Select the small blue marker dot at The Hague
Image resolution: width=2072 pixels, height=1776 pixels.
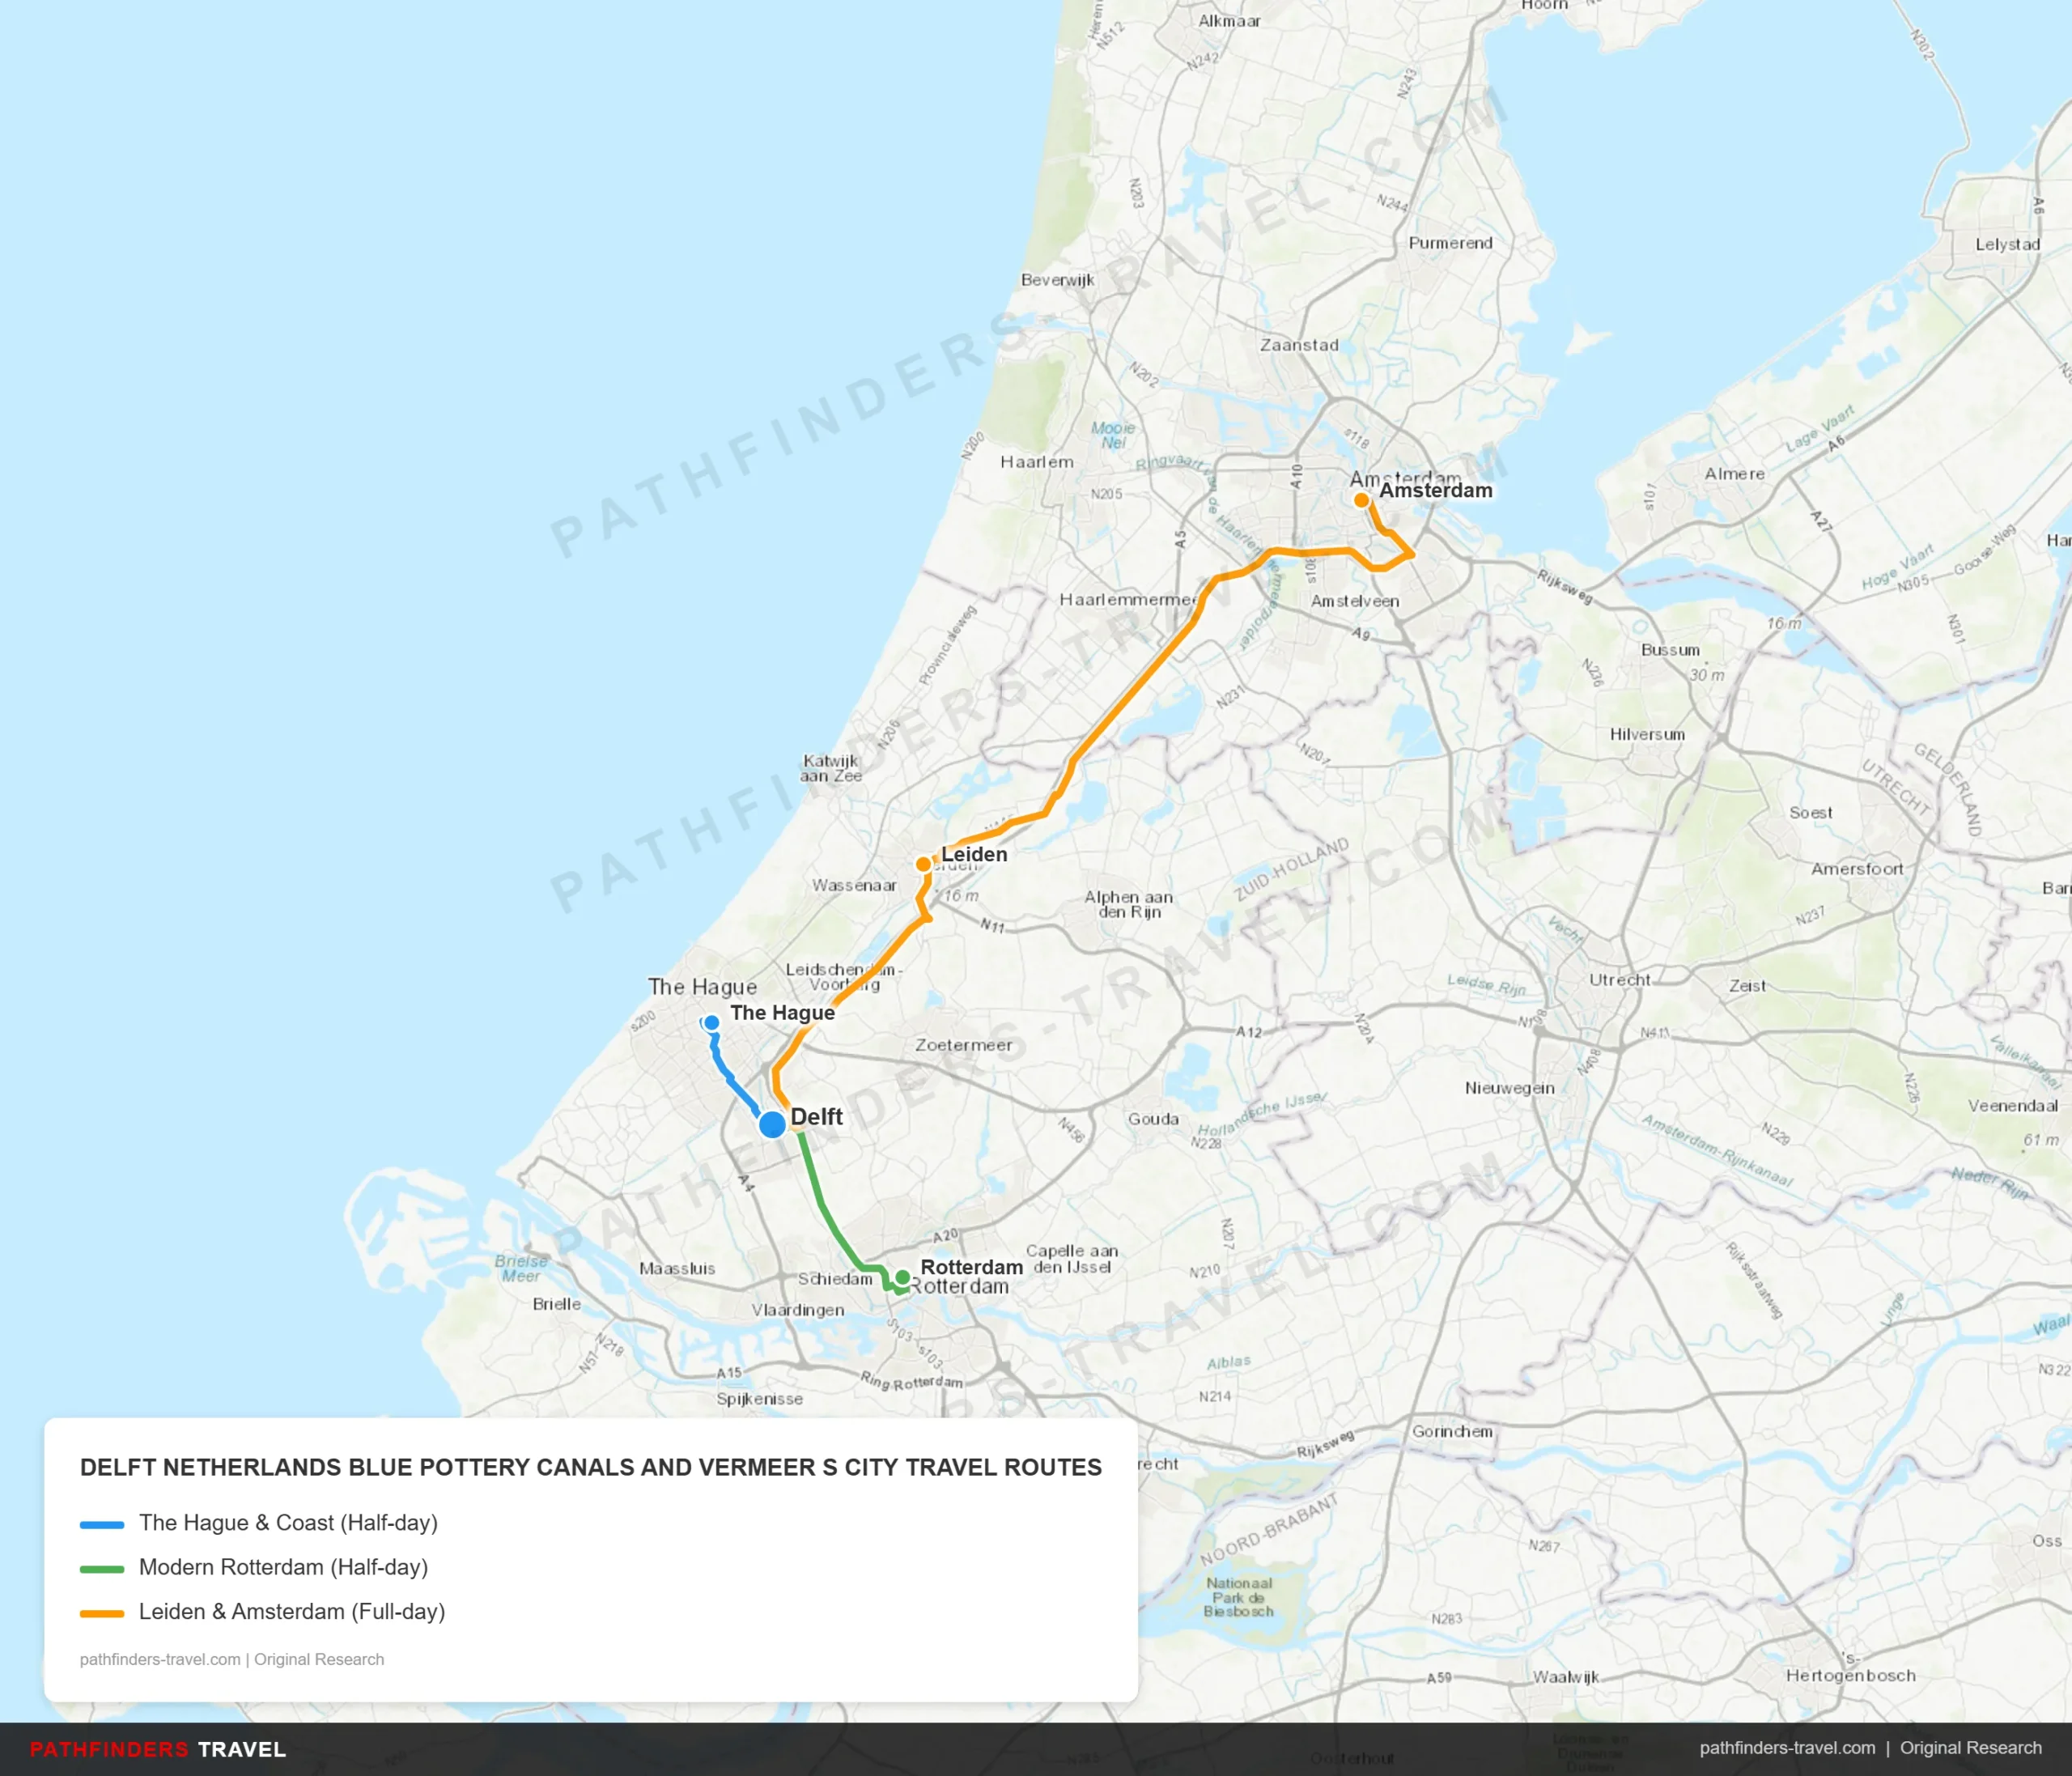(x=711, y=1023)
